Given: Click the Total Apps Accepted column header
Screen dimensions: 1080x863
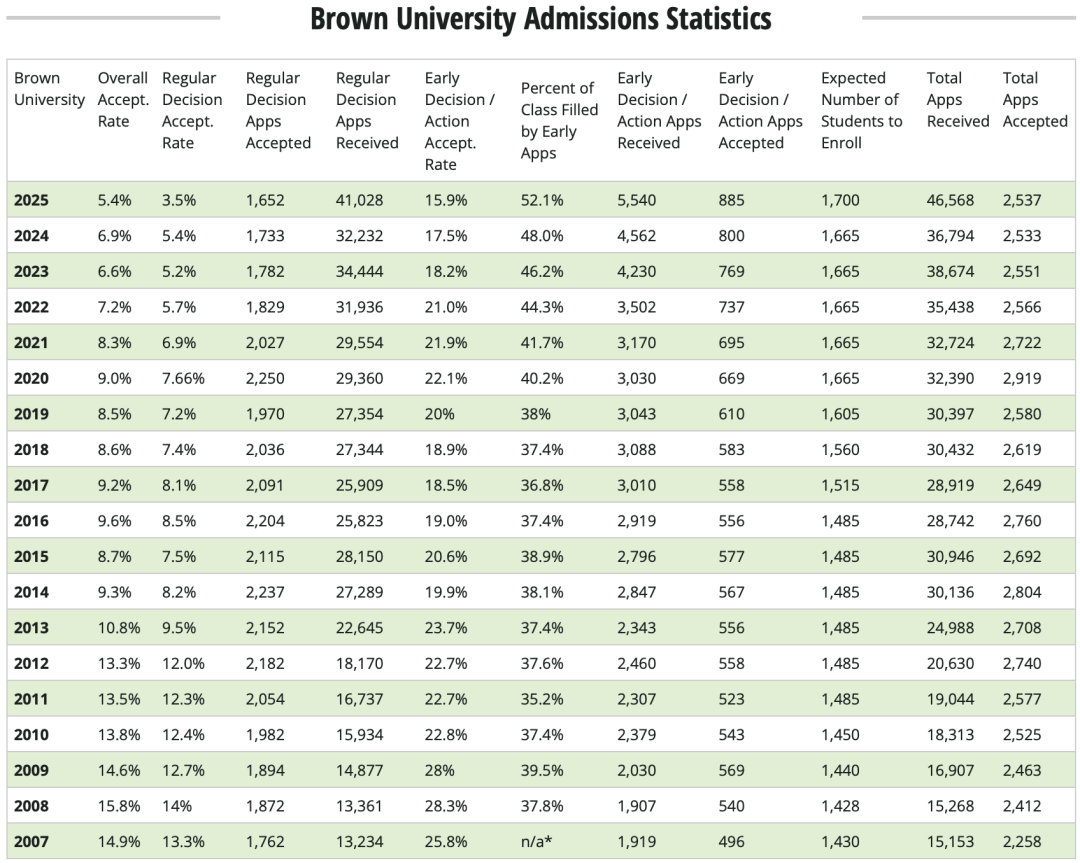Looking at the screenshot, I should point(1035,99).
